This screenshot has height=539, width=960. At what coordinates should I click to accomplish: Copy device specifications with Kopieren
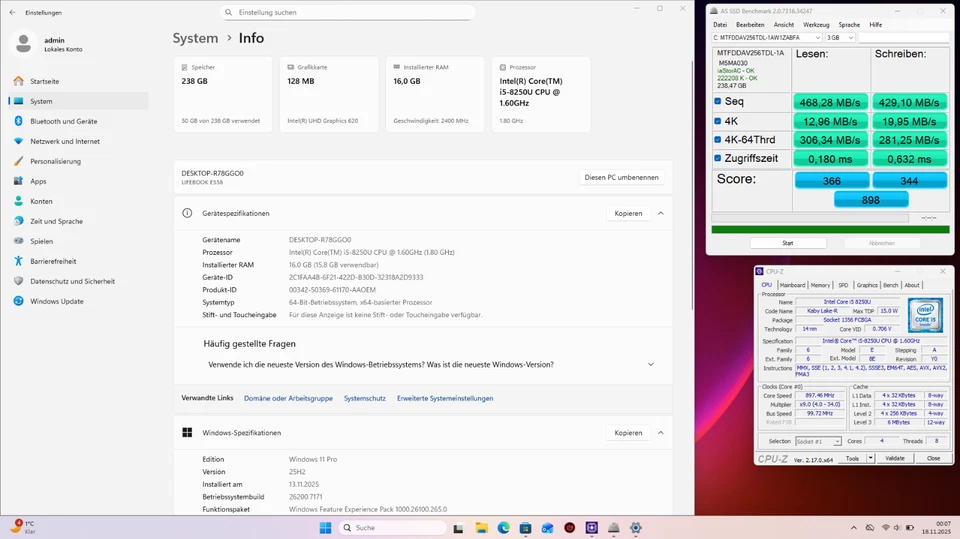[x=628, y=213]
